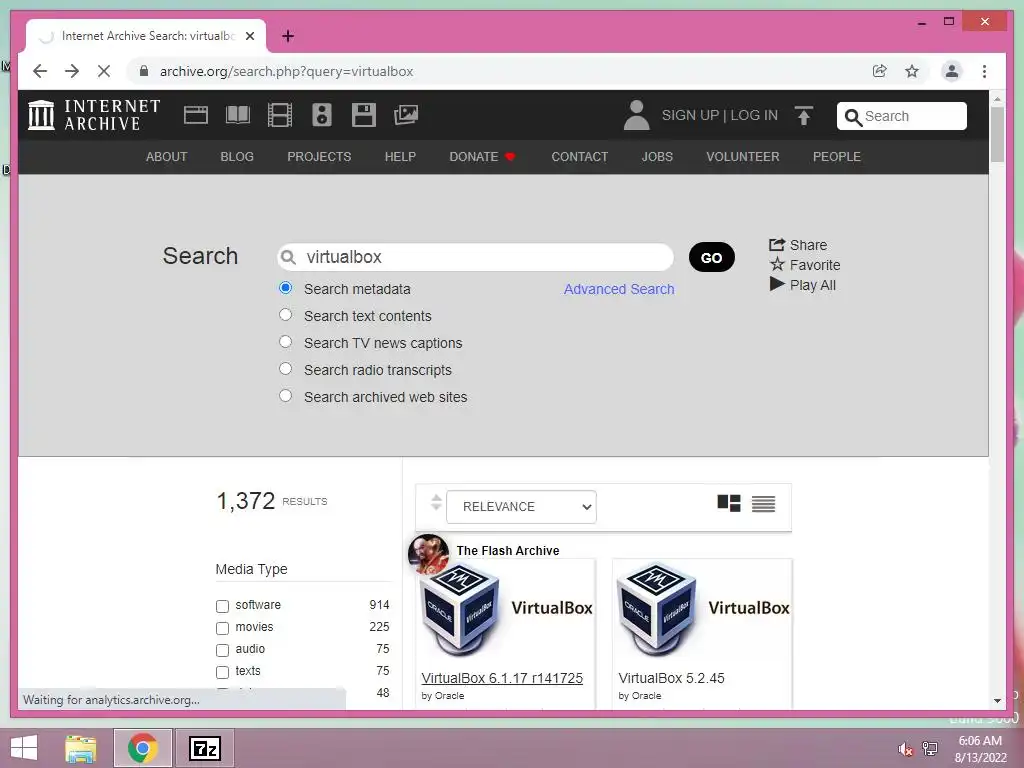
Task: Open VirtualBox 6.1.17 r141725 result
Action: (502, 678)
